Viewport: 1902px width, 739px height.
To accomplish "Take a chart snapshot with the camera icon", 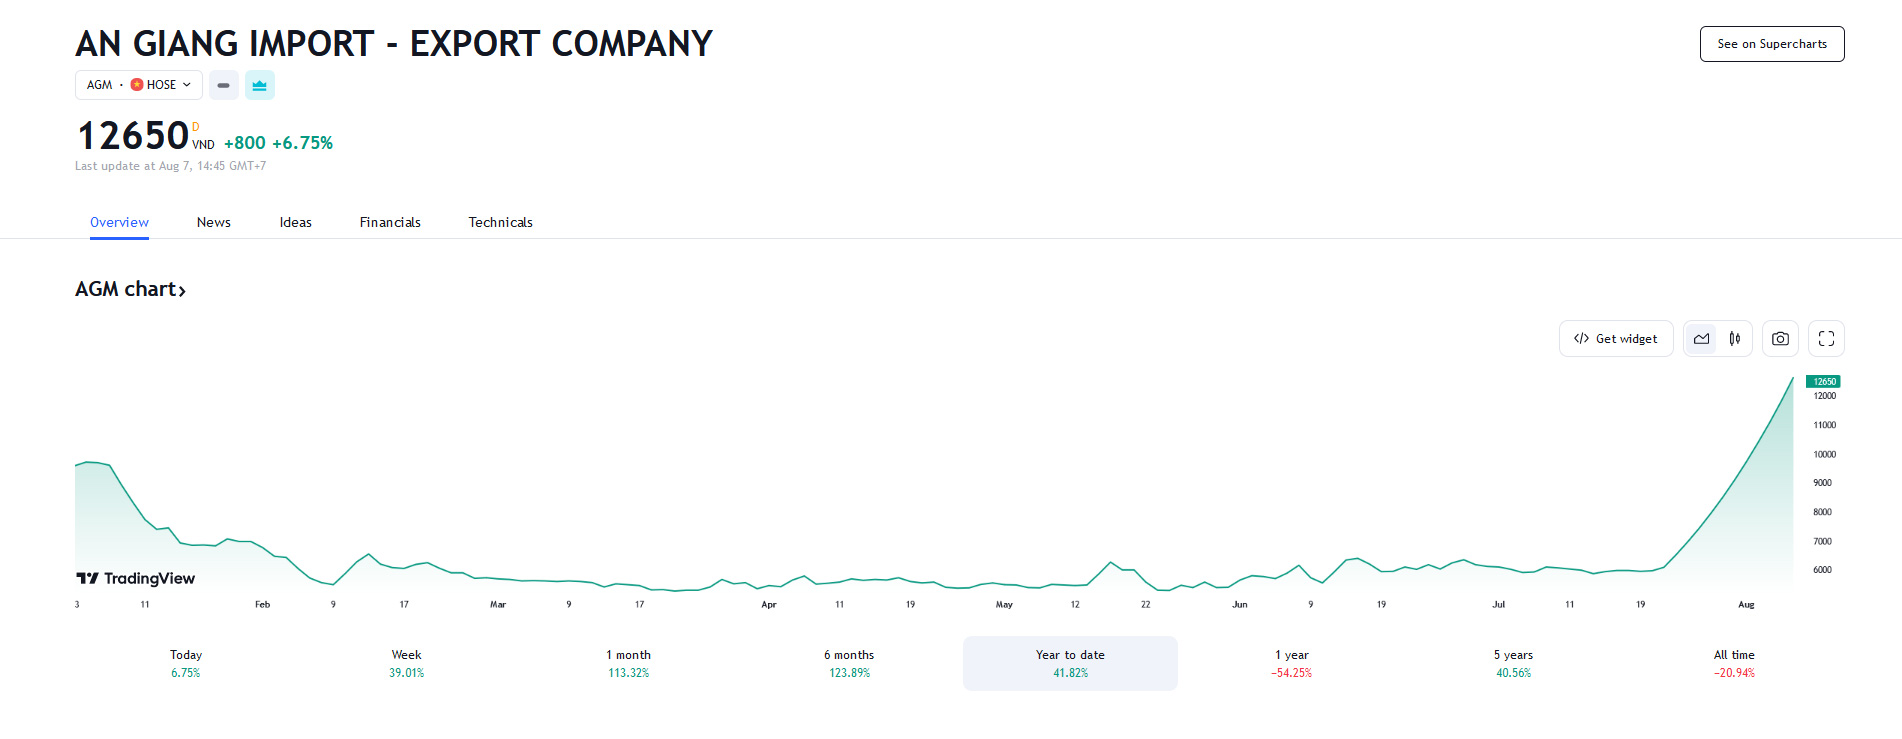I will (x=1780, y=339).
